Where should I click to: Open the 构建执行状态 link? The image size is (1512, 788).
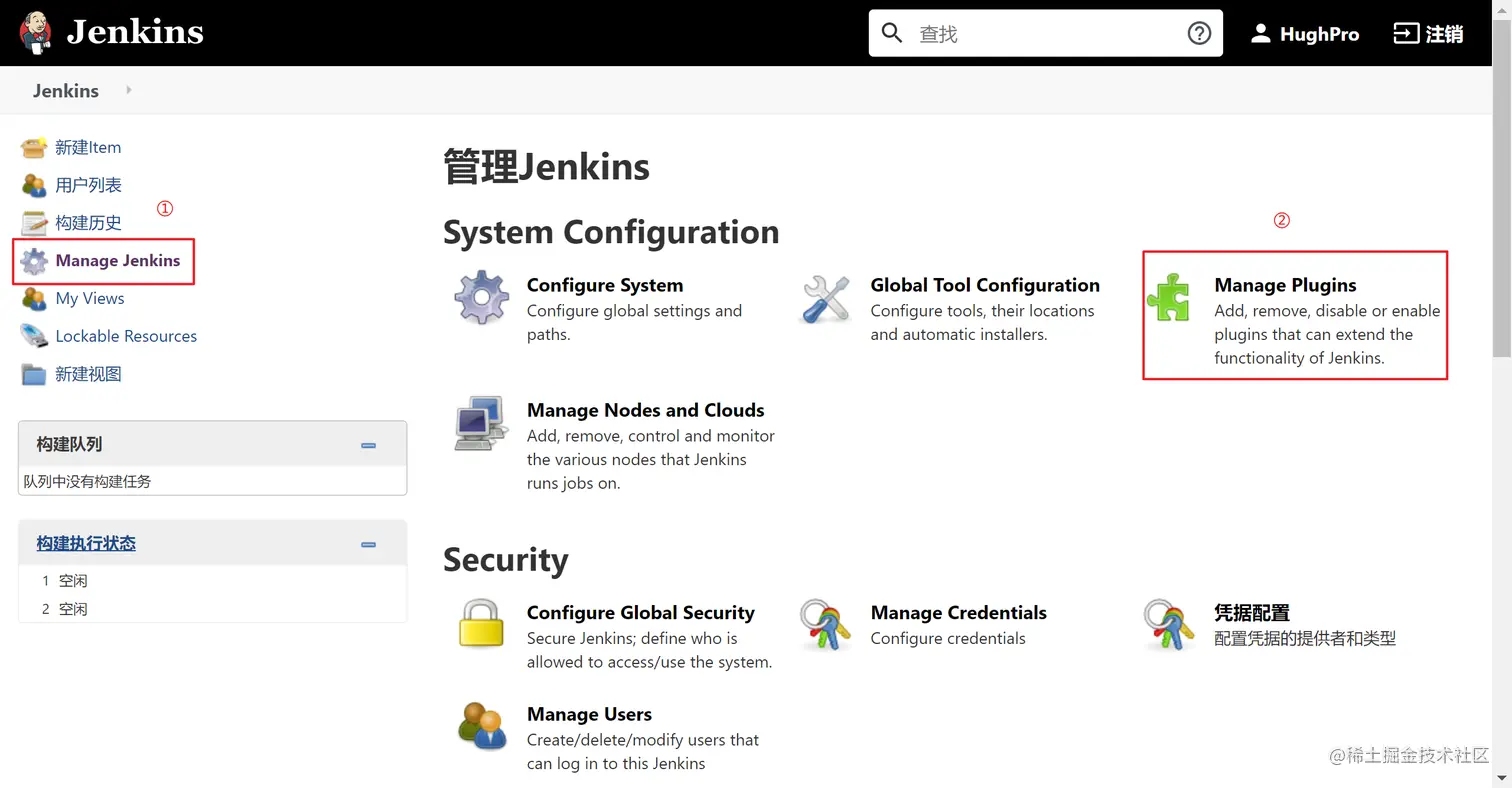pyautogui.click(x=86, y=543)
